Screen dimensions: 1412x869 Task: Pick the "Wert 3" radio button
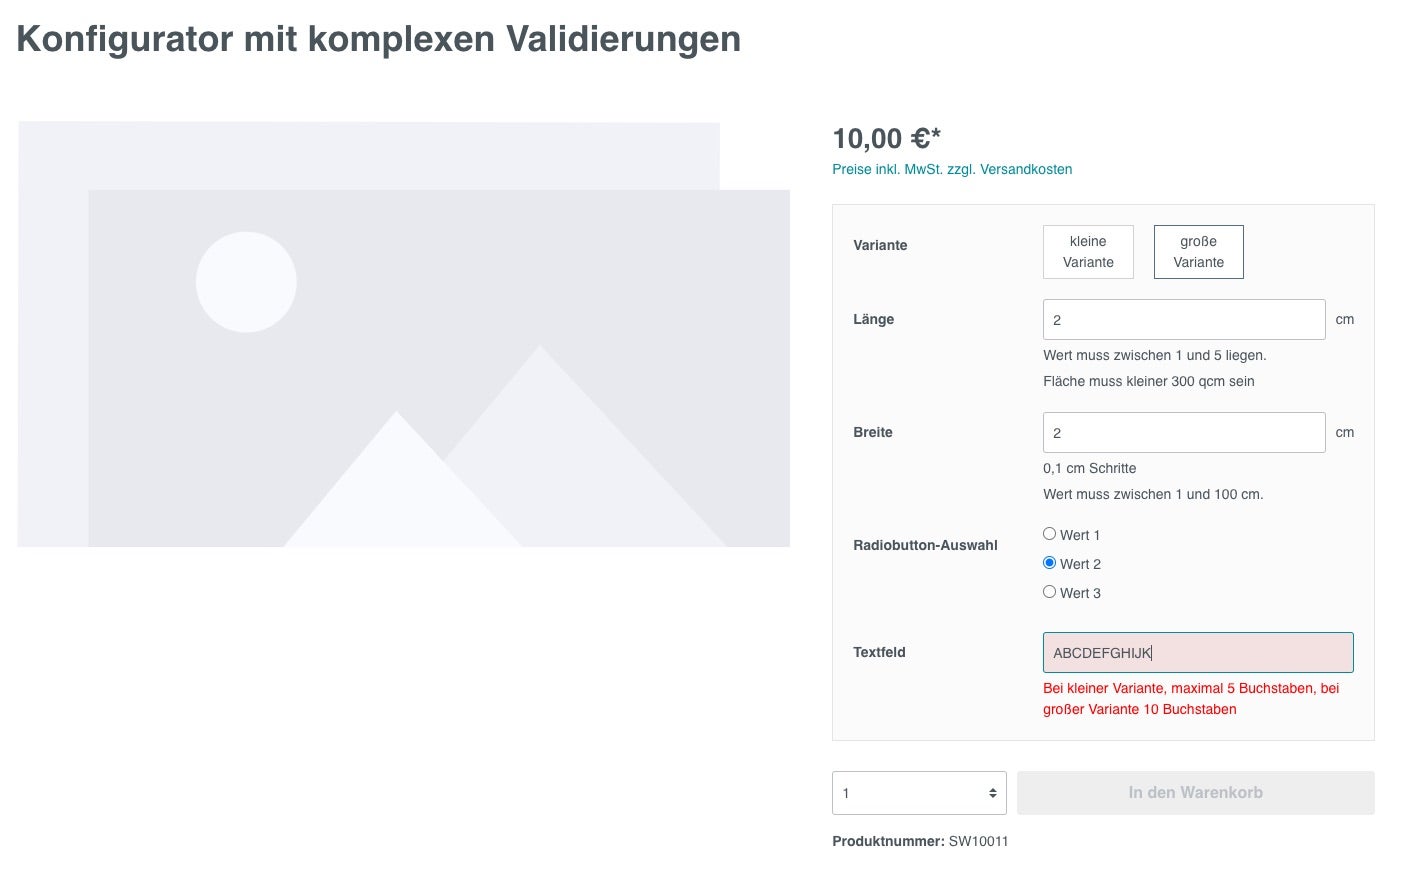click(x=1050, y=592)
